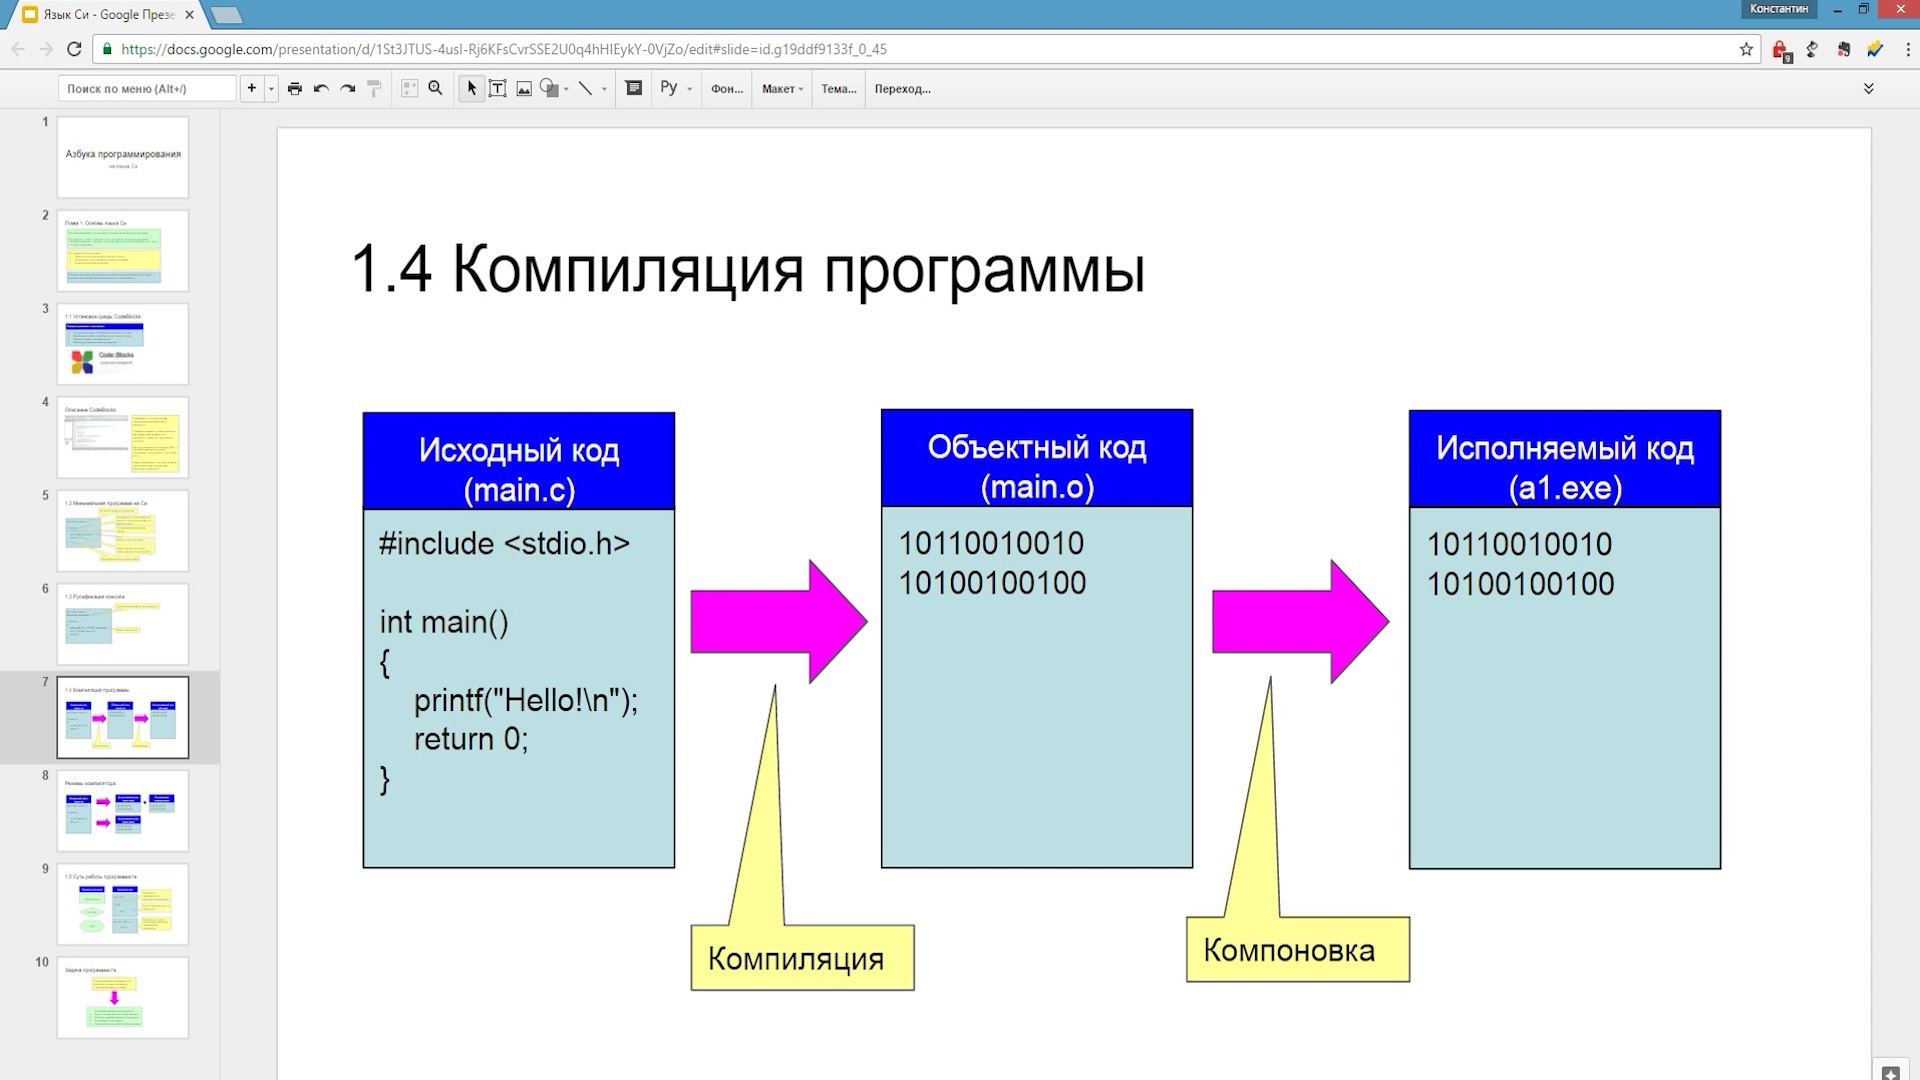Click the Evernote elephant extension icon
This screenshot has height=1080, width=1920.
1844,49
